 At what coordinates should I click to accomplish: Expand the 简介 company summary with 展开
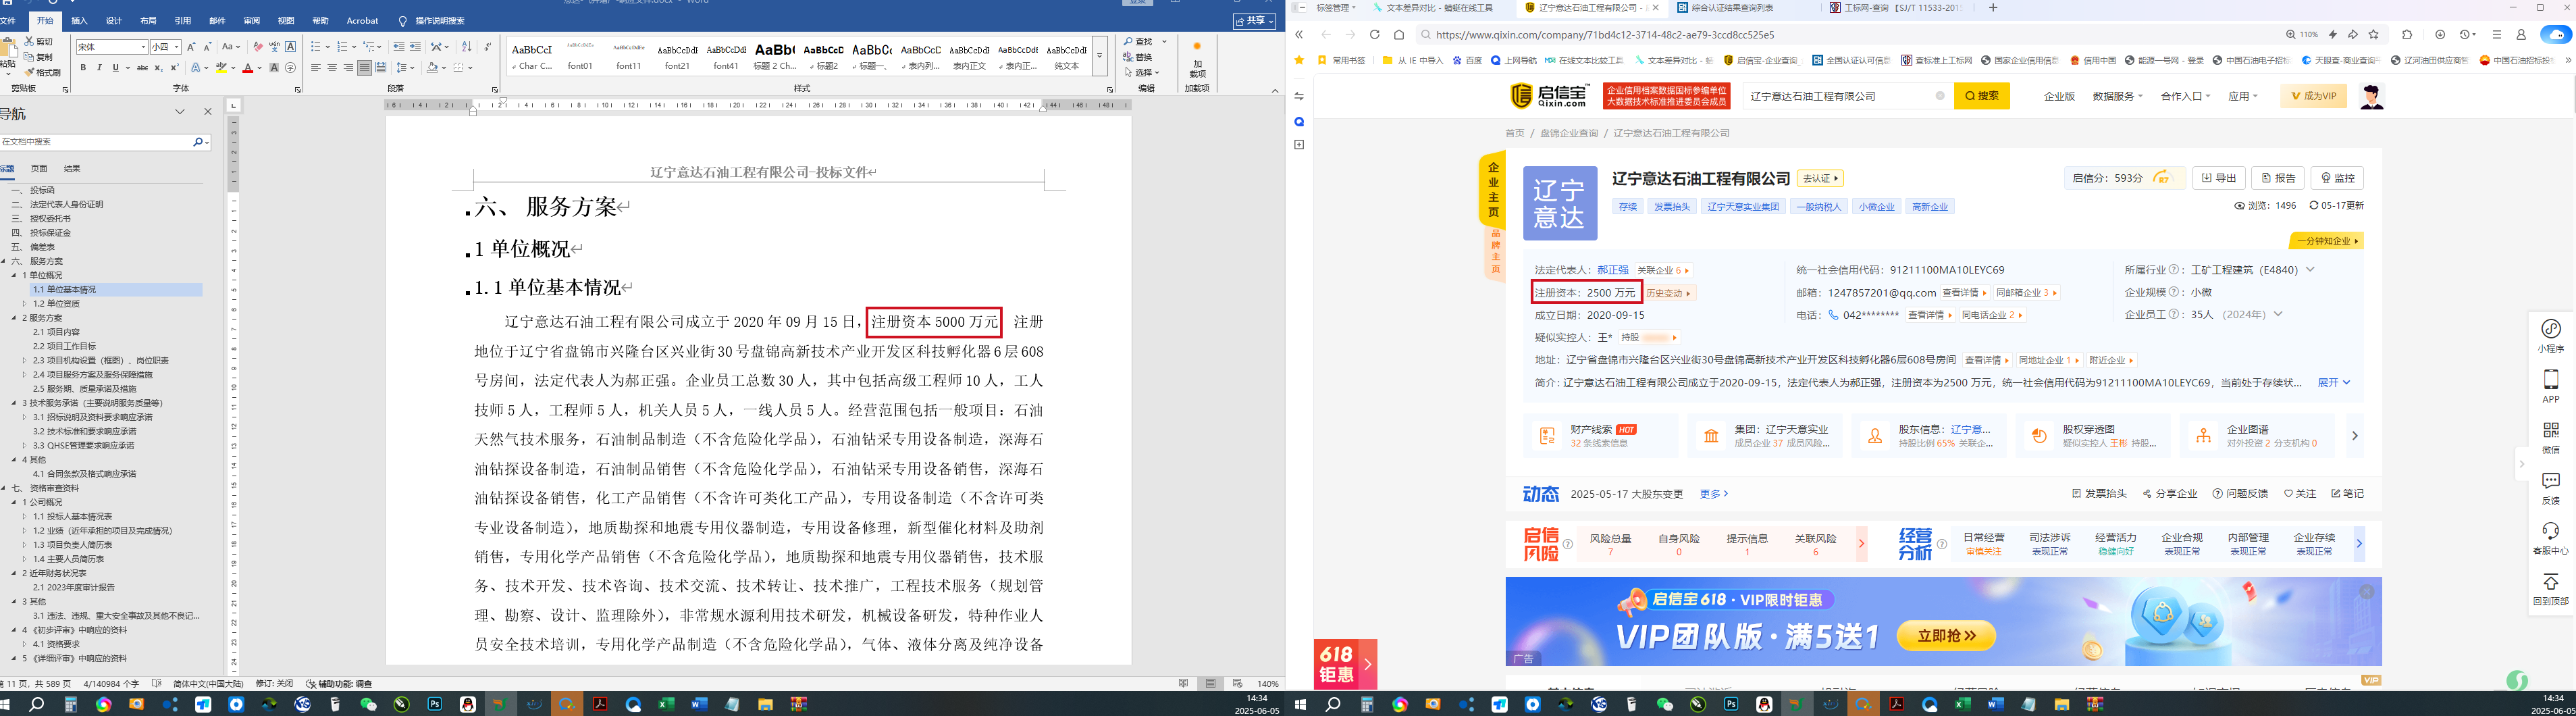click(2333, 383)
